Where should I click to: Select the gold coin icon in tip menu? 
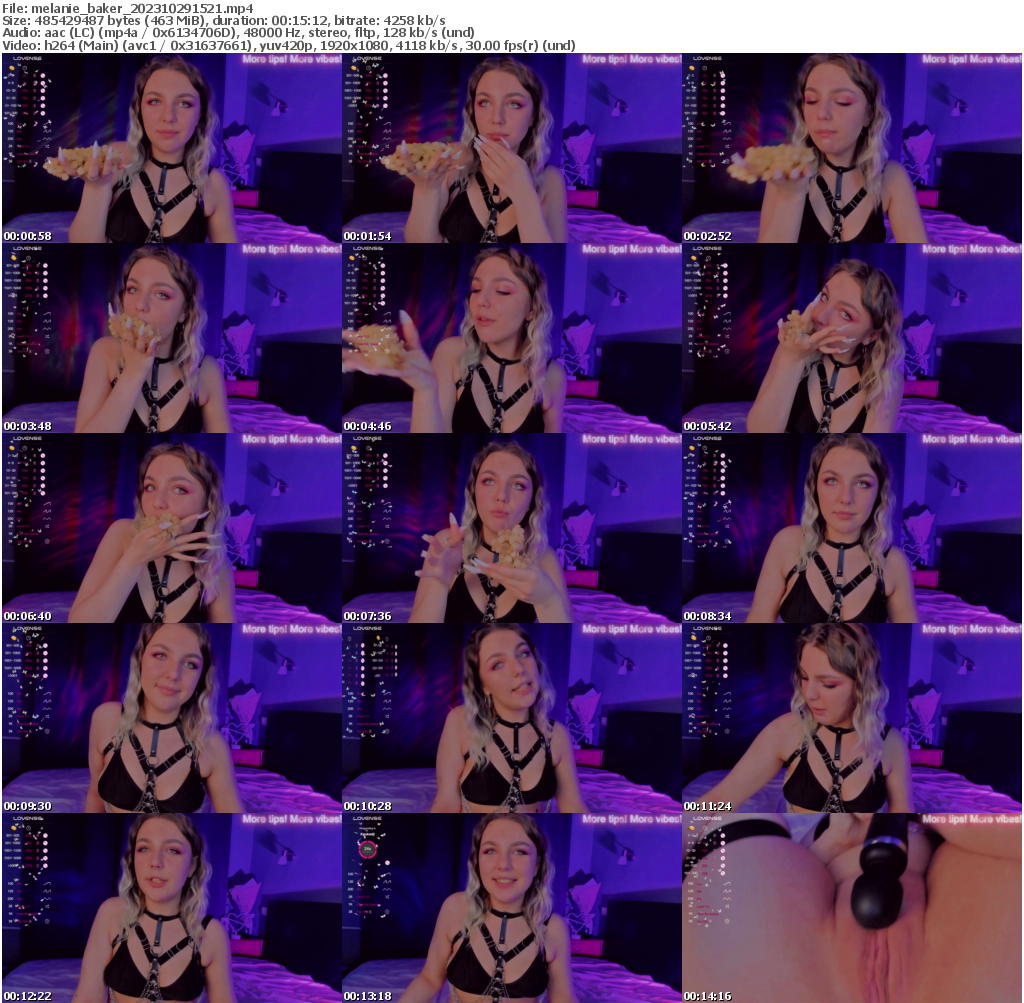pyautogui.click(x=11, y=68)
